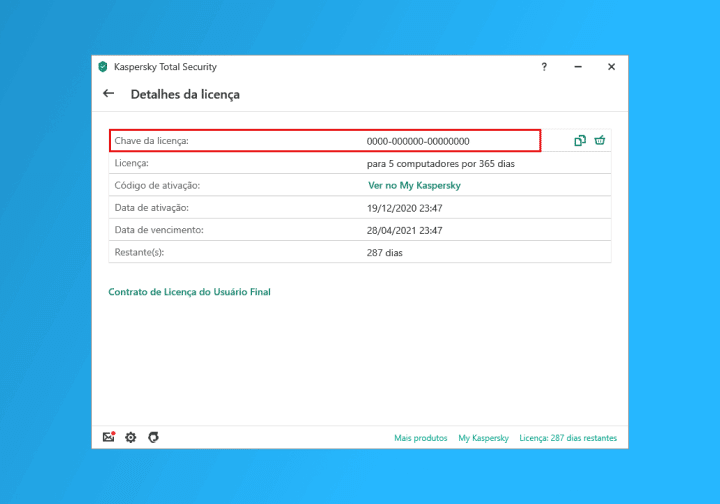The image size is (720, 504).
Task: Click the 'Data de vencimento' date value
Action: click(404, 230)
